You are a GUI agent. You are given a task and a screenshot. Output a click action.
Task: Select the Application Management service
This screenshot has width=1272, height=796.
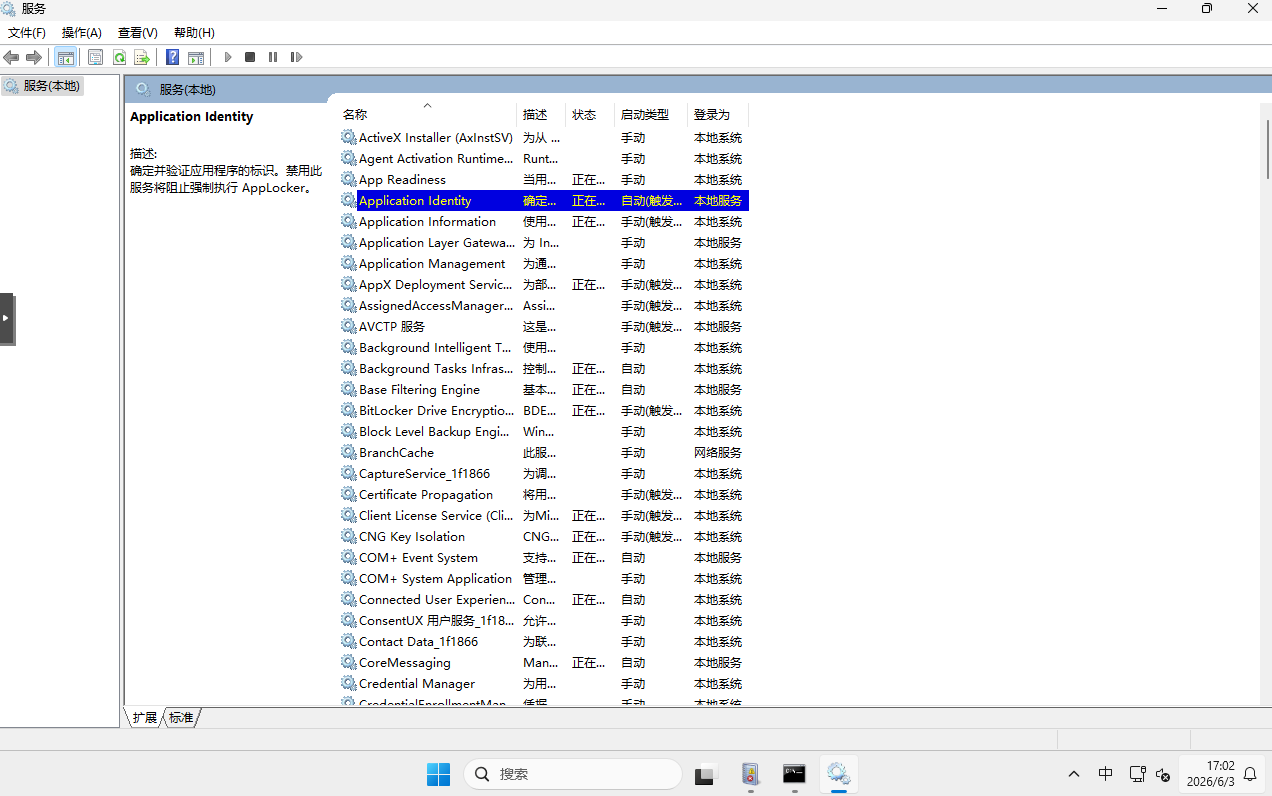click(x=544, y=263)
